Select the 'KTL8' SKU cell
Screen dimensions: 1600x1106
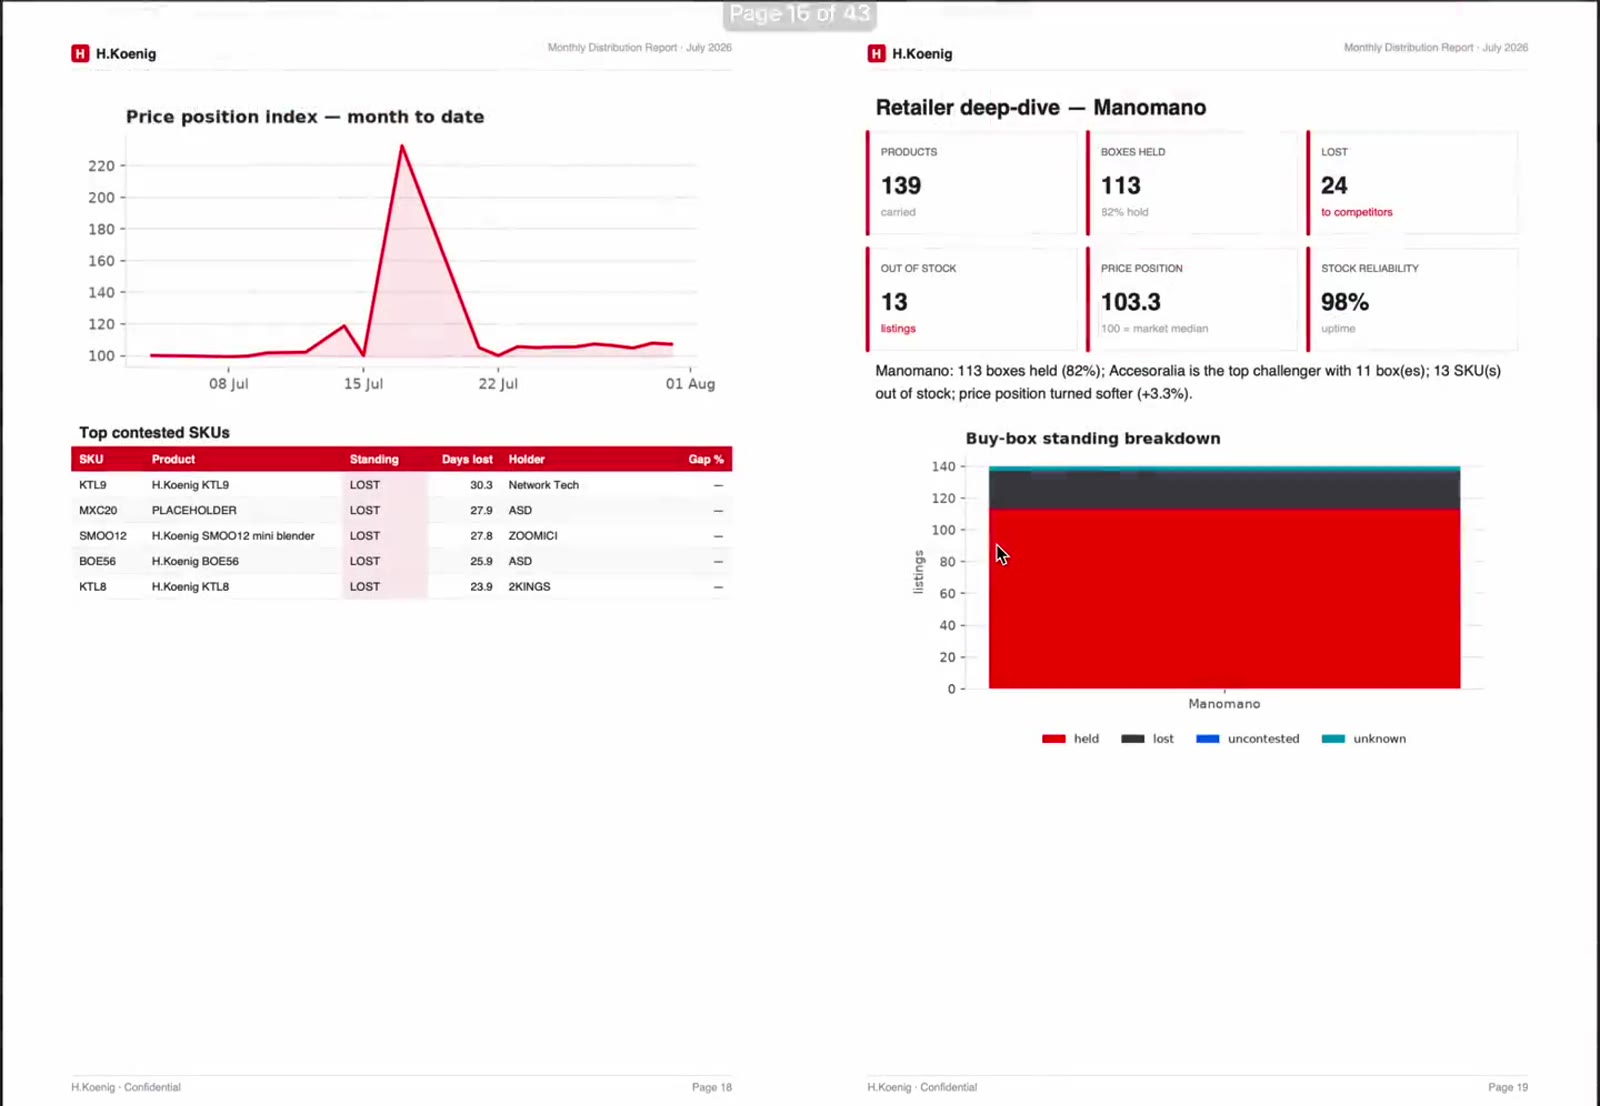[x=93, y=587]
